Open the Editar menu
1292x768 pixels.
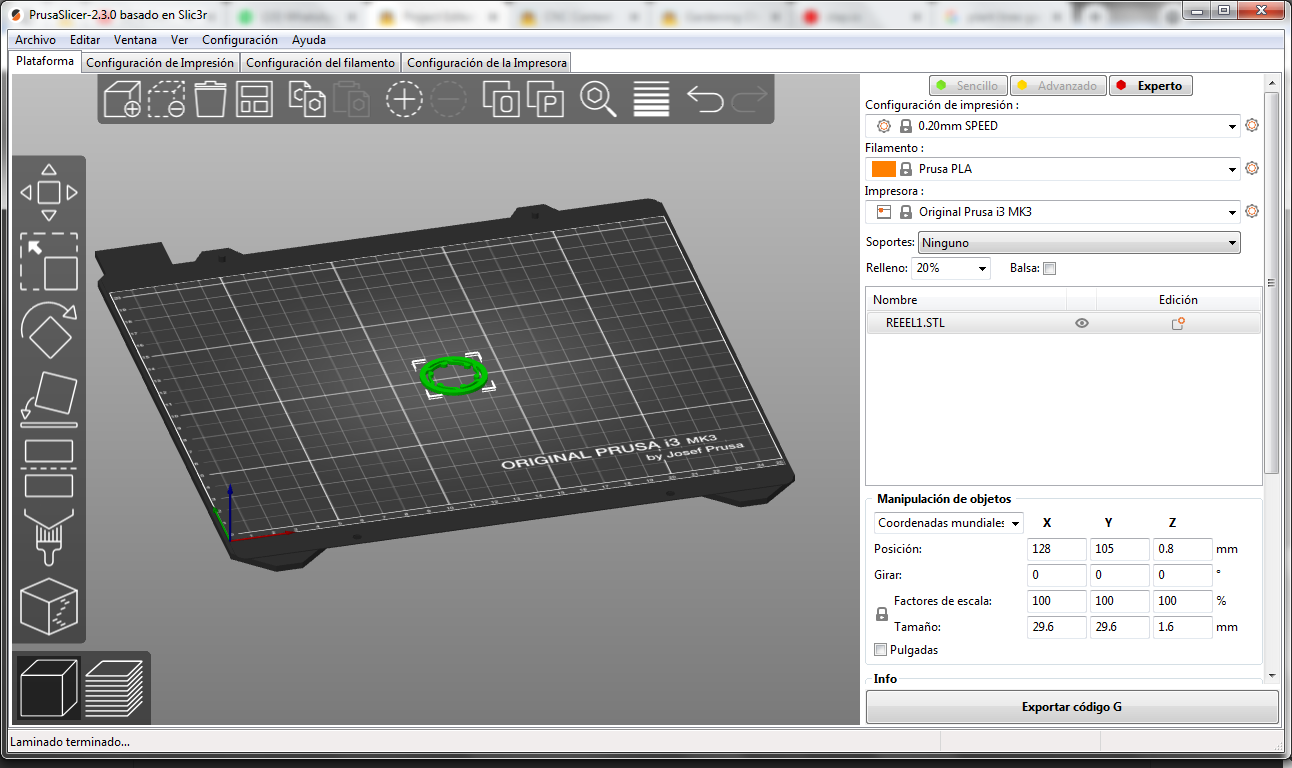click(x=85, y=40)
